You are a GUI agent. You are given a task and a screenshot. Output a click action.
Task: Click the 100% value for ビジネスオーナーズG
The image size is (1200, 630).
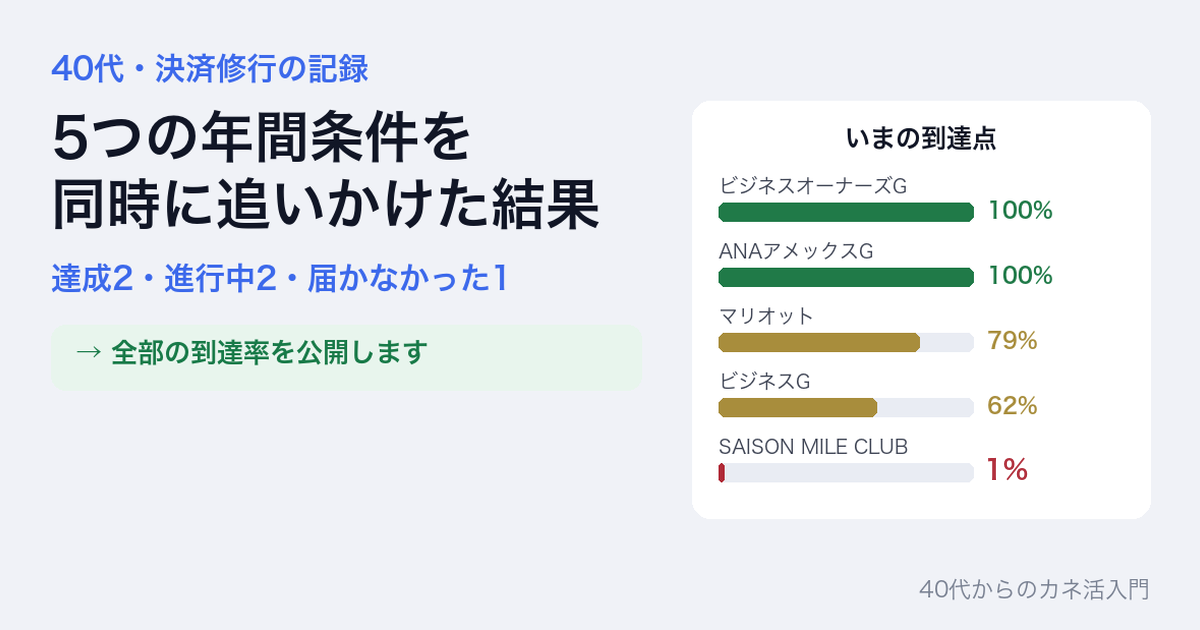tap(1020, 211)
